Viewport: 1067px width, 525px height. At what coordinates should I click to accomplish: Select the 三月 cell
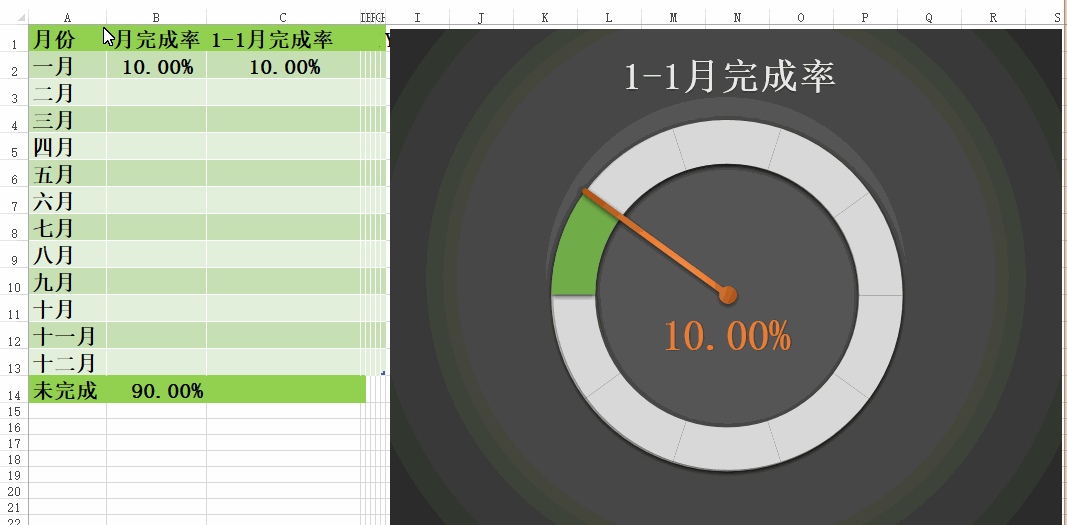[67, 120]
